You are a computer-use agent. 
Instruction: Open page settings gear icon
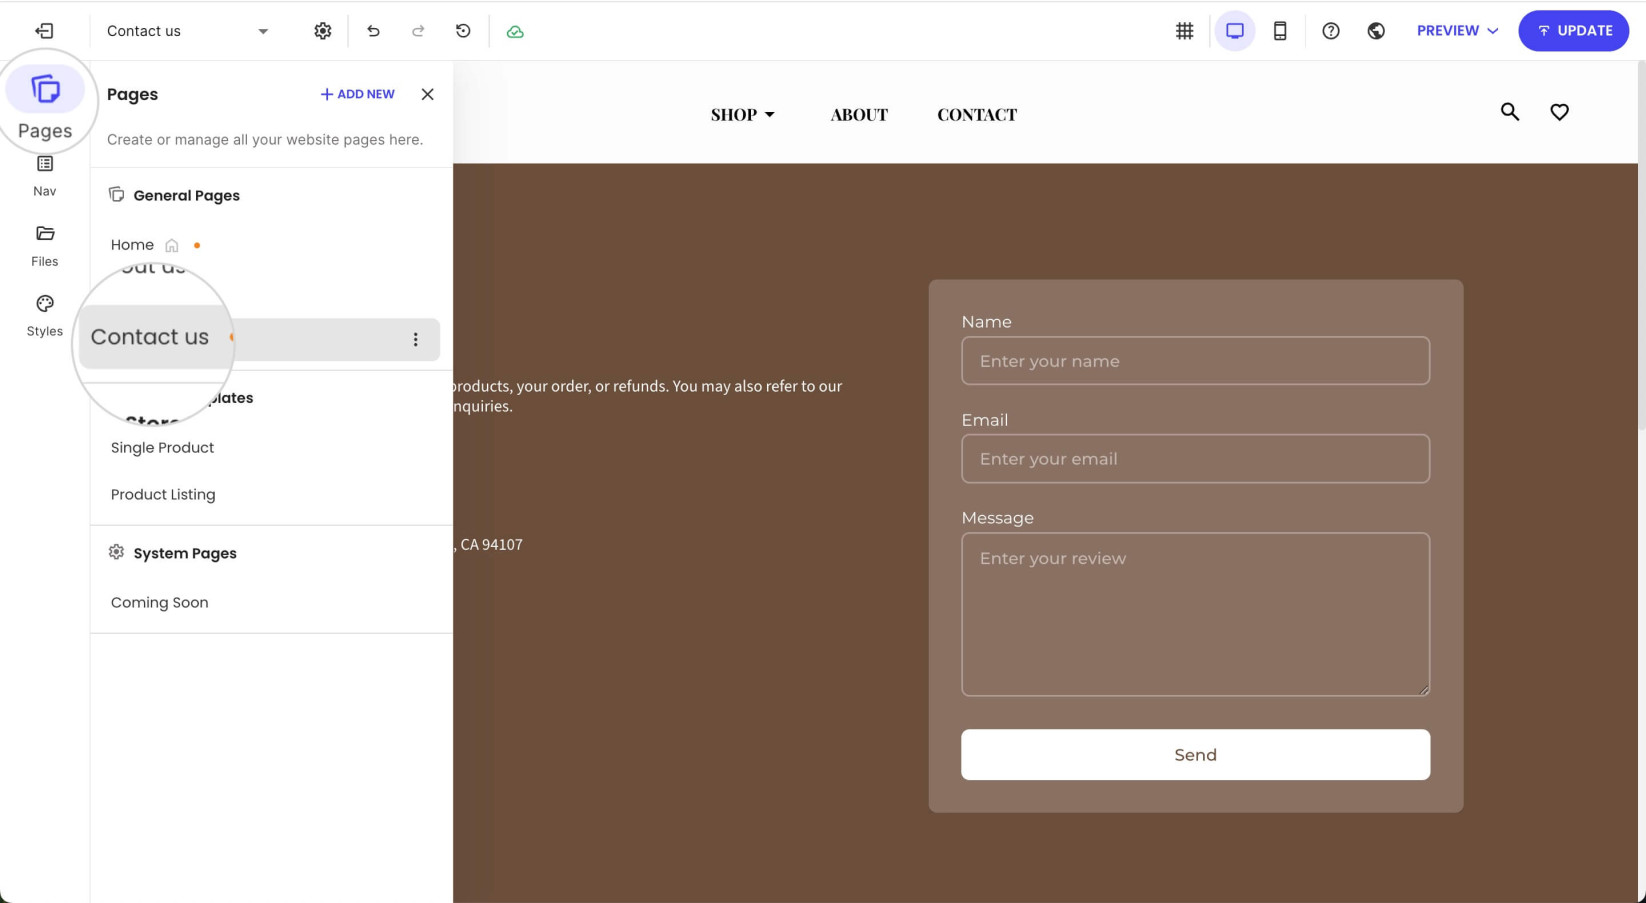pos(322,31)
